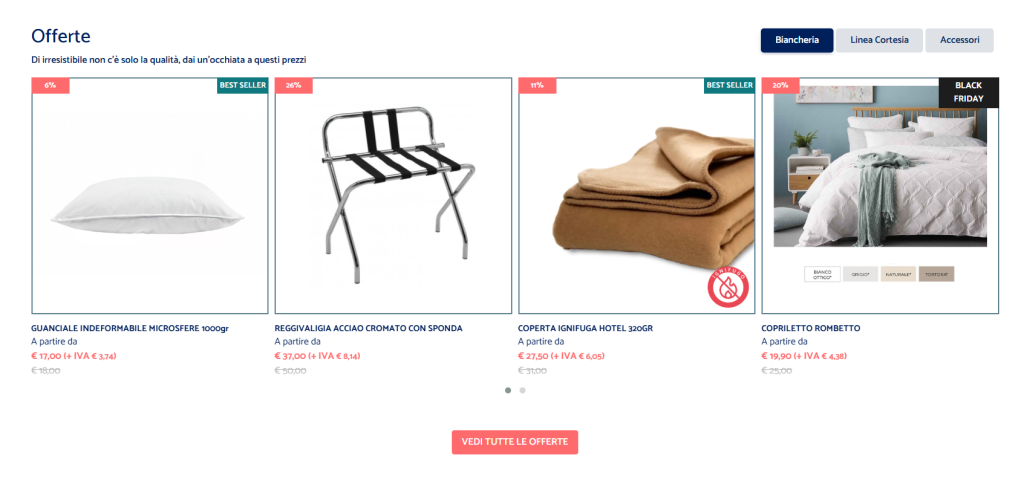Choose the Bianco Ottico color swatch
1024x478 pixels.
(x=822, y=274)
